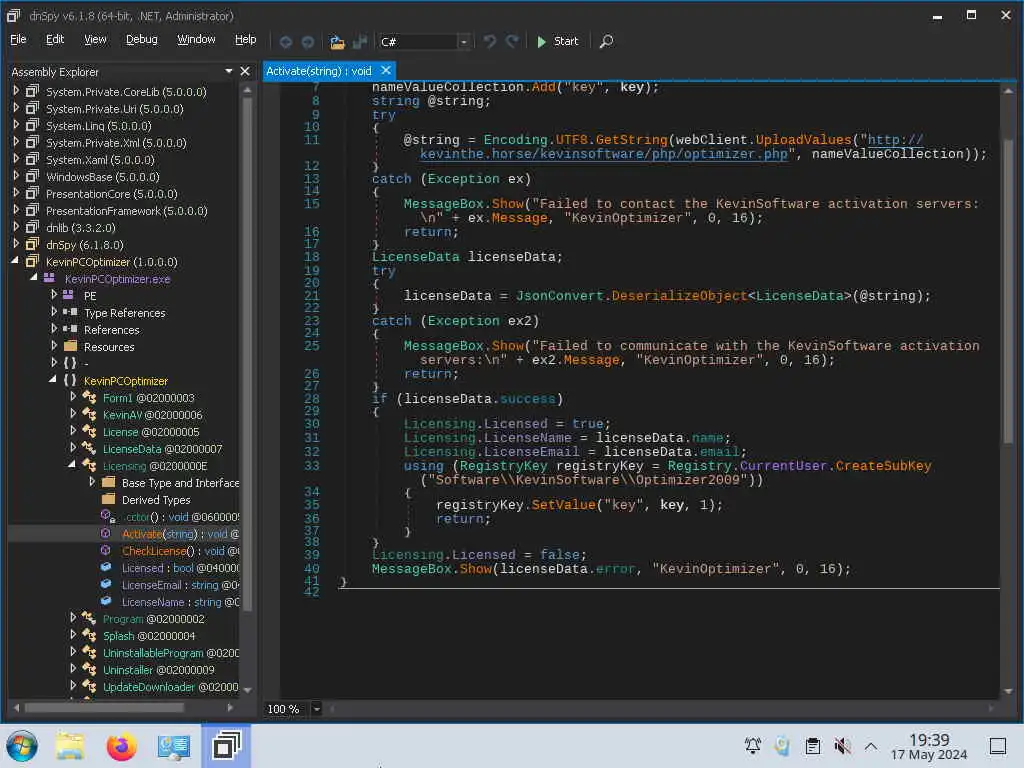
Task: Open the Assembly Explorer panel options dropdown
Action: tap(229, 71)
